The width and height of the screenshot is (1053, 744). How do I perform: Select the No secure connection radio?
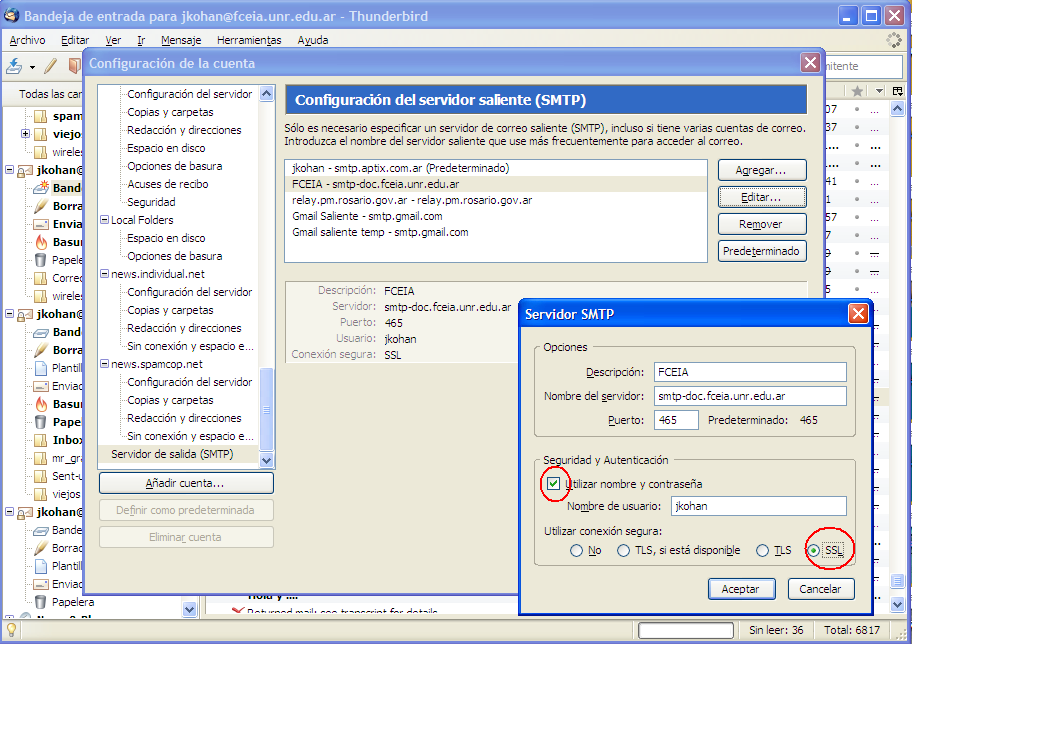pyautogui.click(x=576, y=551)
